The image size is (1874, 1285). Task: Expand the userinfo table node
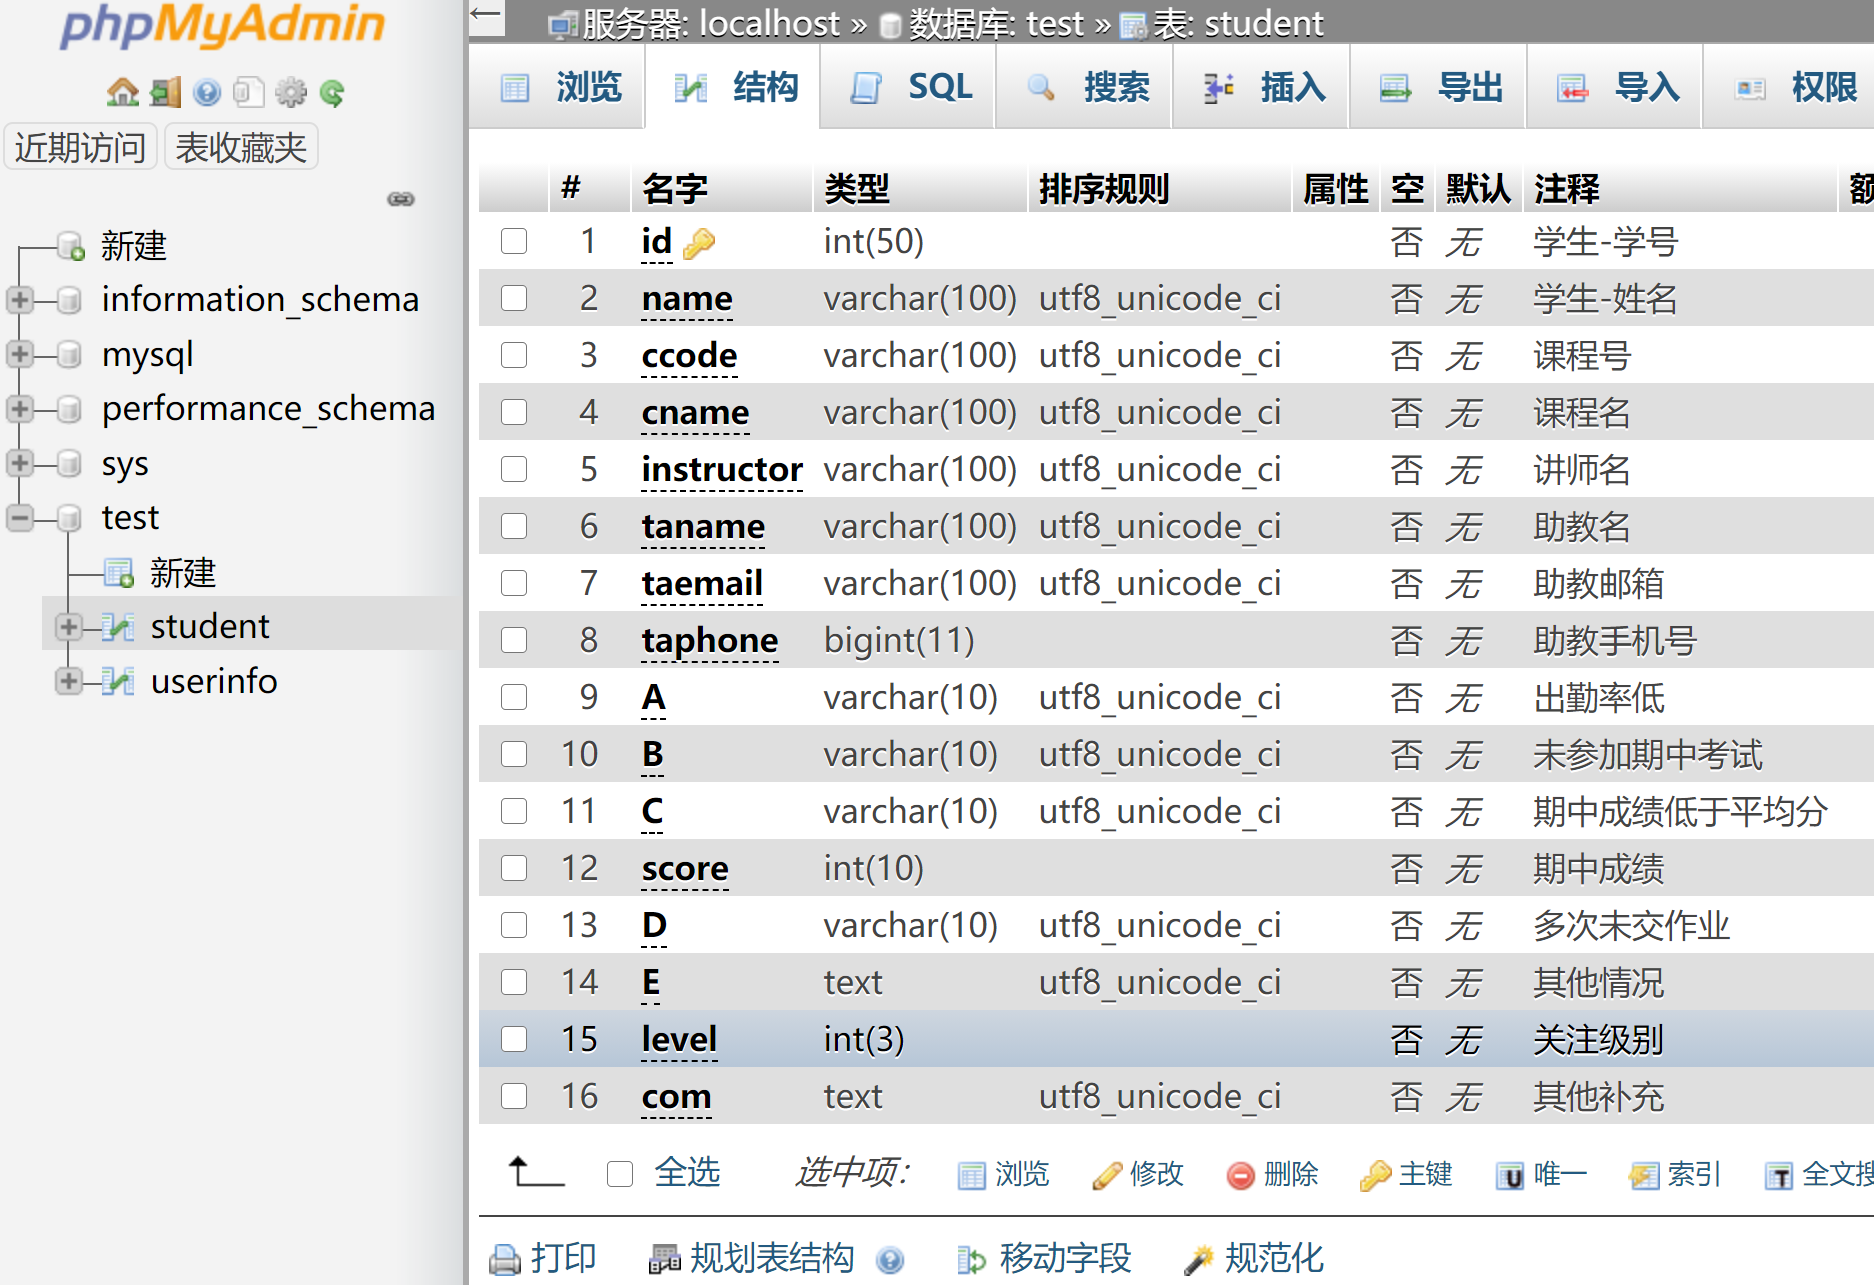click(68, 681)
